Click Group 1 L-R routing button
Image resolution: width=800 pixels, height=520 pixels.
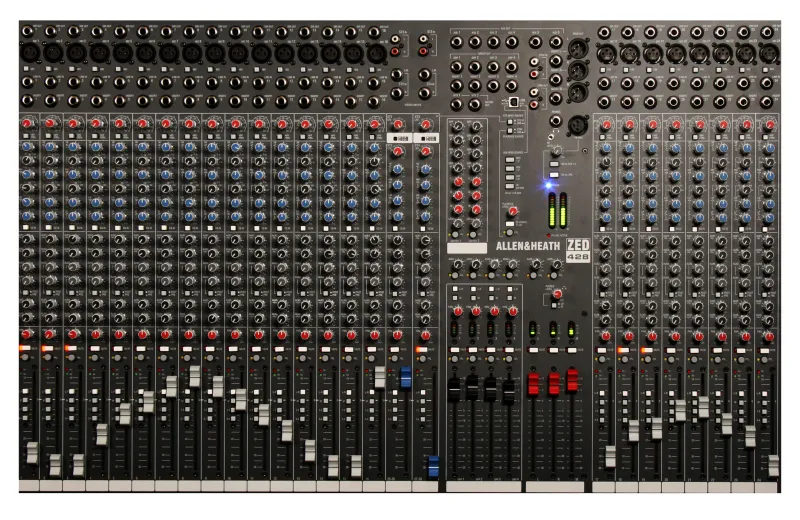point(455,289)
